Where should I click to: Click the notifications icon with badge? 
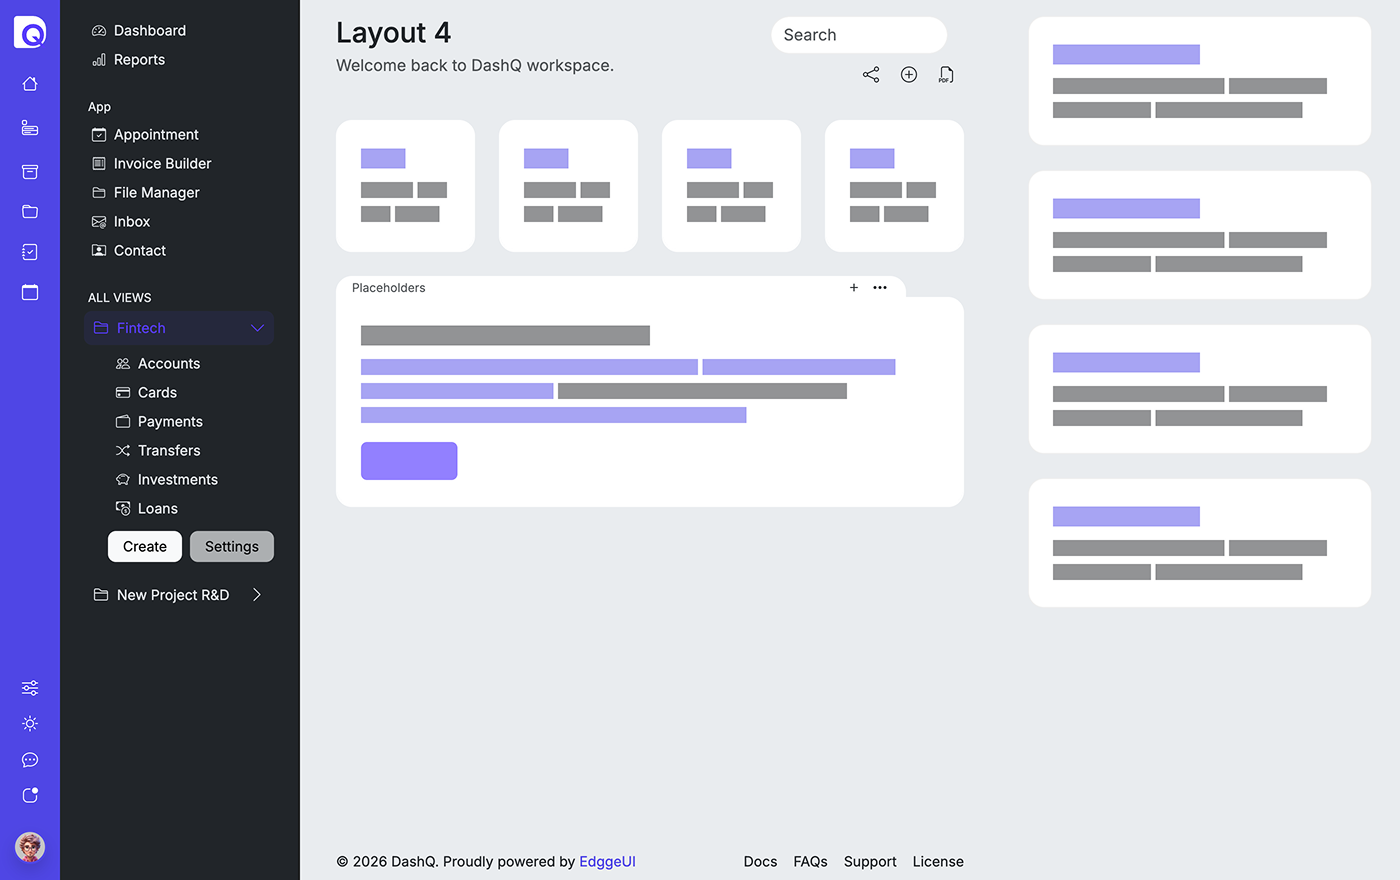(29, 795)
